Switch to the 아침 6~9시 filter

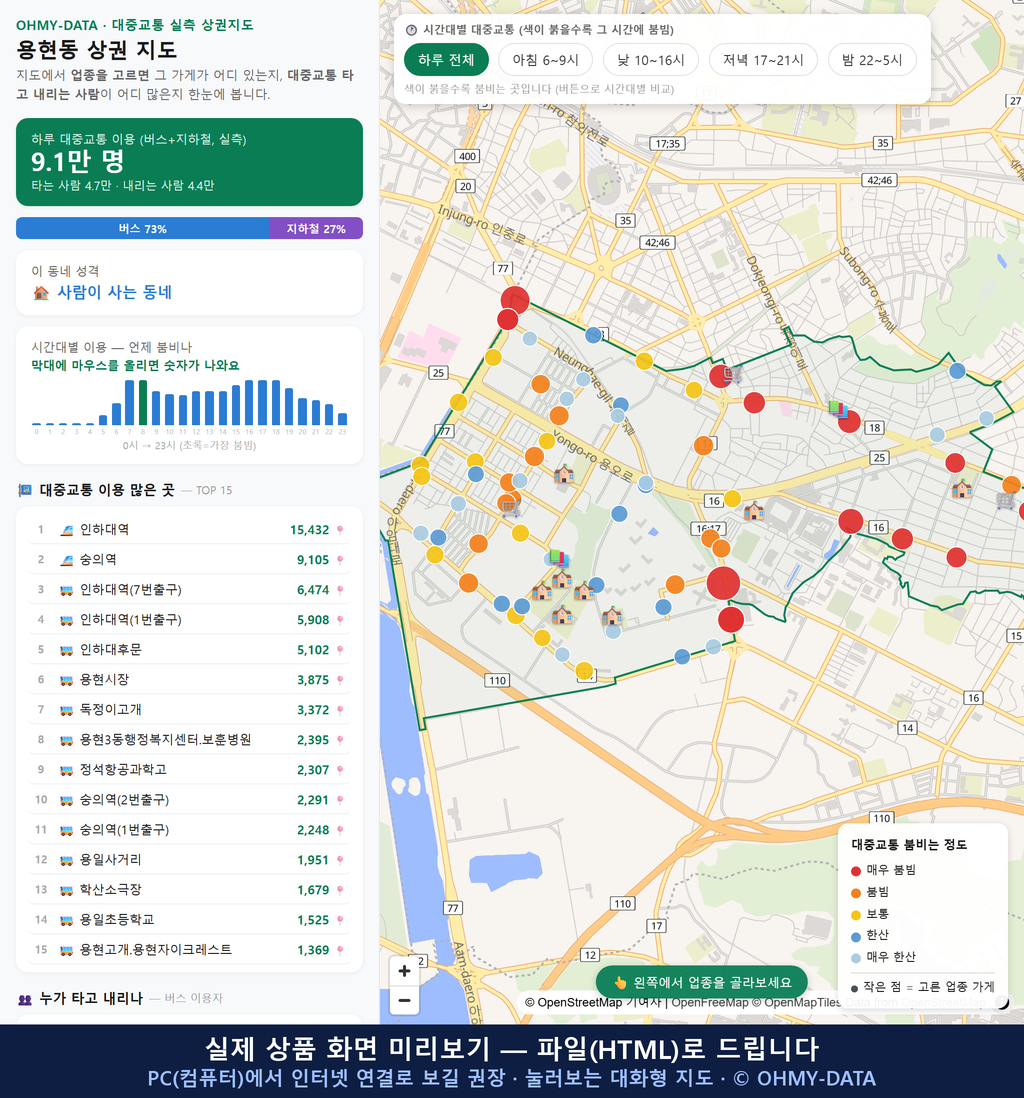(x=546, y=60)
